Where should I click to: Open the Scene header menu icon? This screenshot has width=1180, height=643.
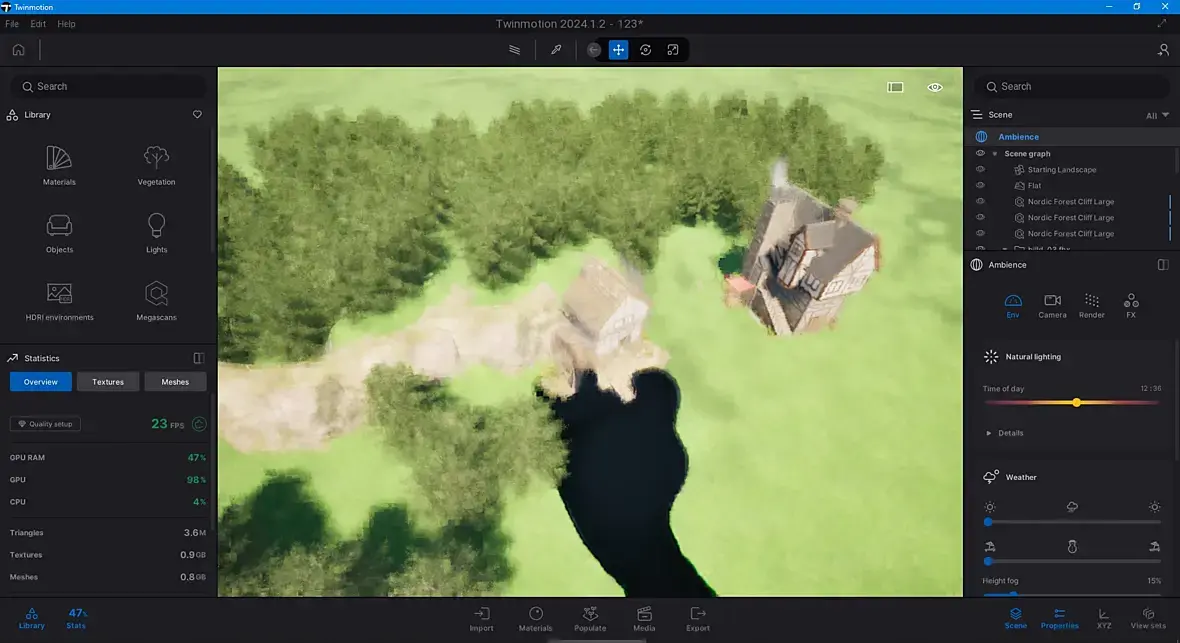tap(977, 114)
